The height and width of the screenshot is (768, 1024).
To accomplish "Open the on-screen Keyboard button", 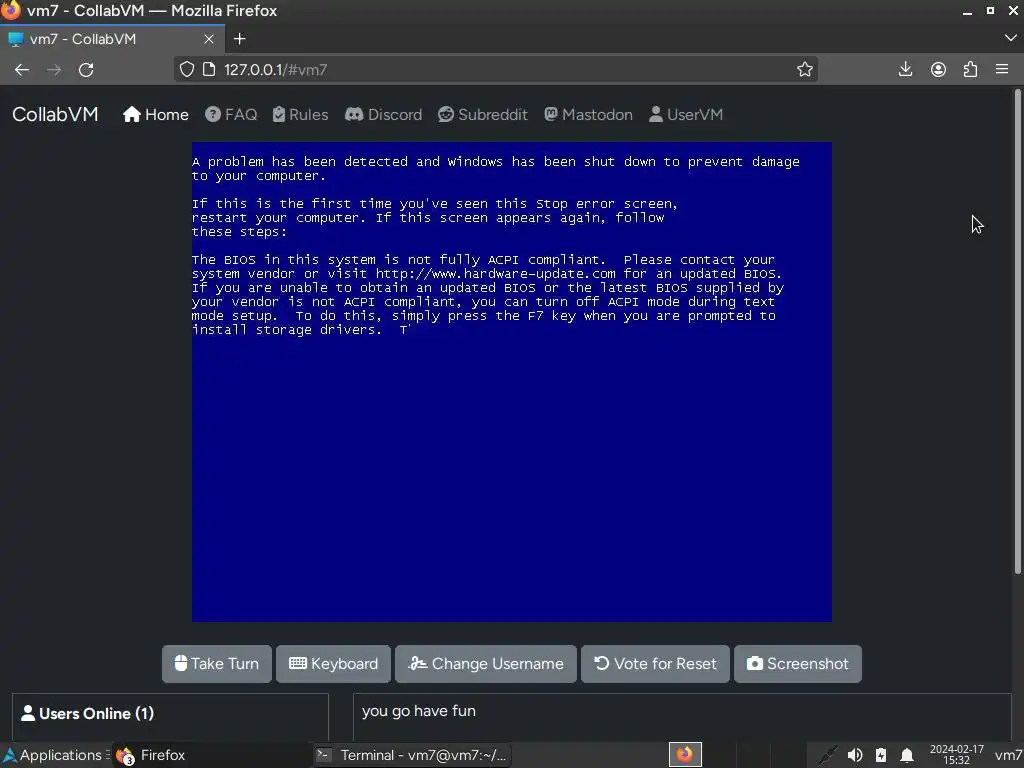I will click(333, 664).
